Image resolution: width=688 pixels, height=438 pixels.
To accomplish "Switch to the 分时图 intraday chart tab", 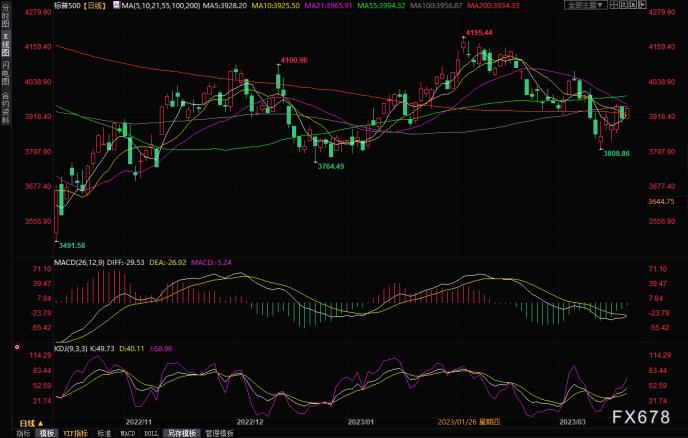I will click(x=6, y=16).
